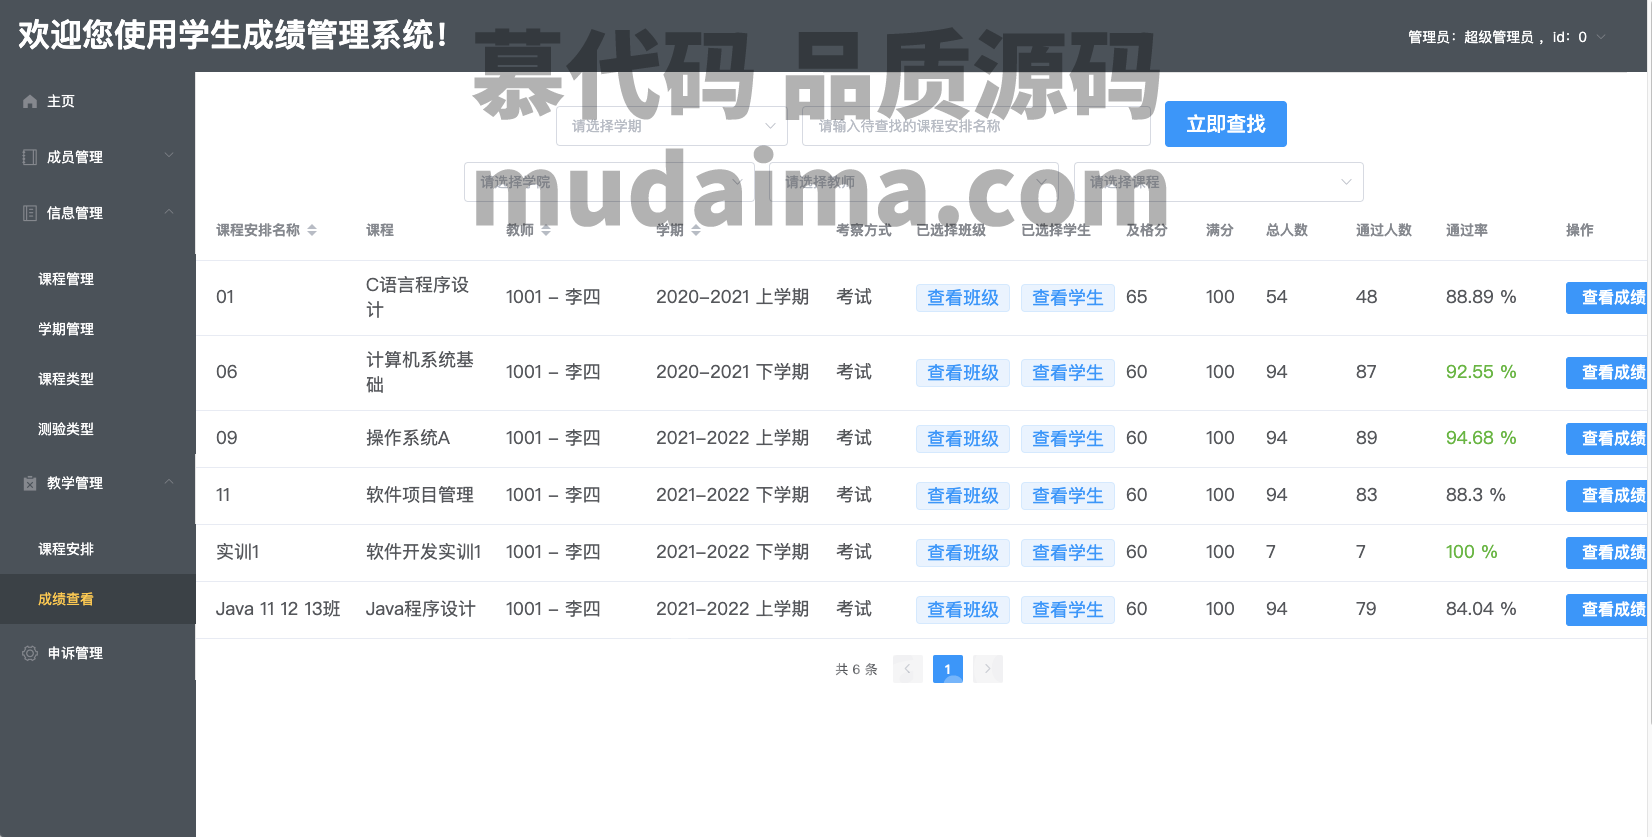Select 成绩查看 menu item

click(97, 599)
